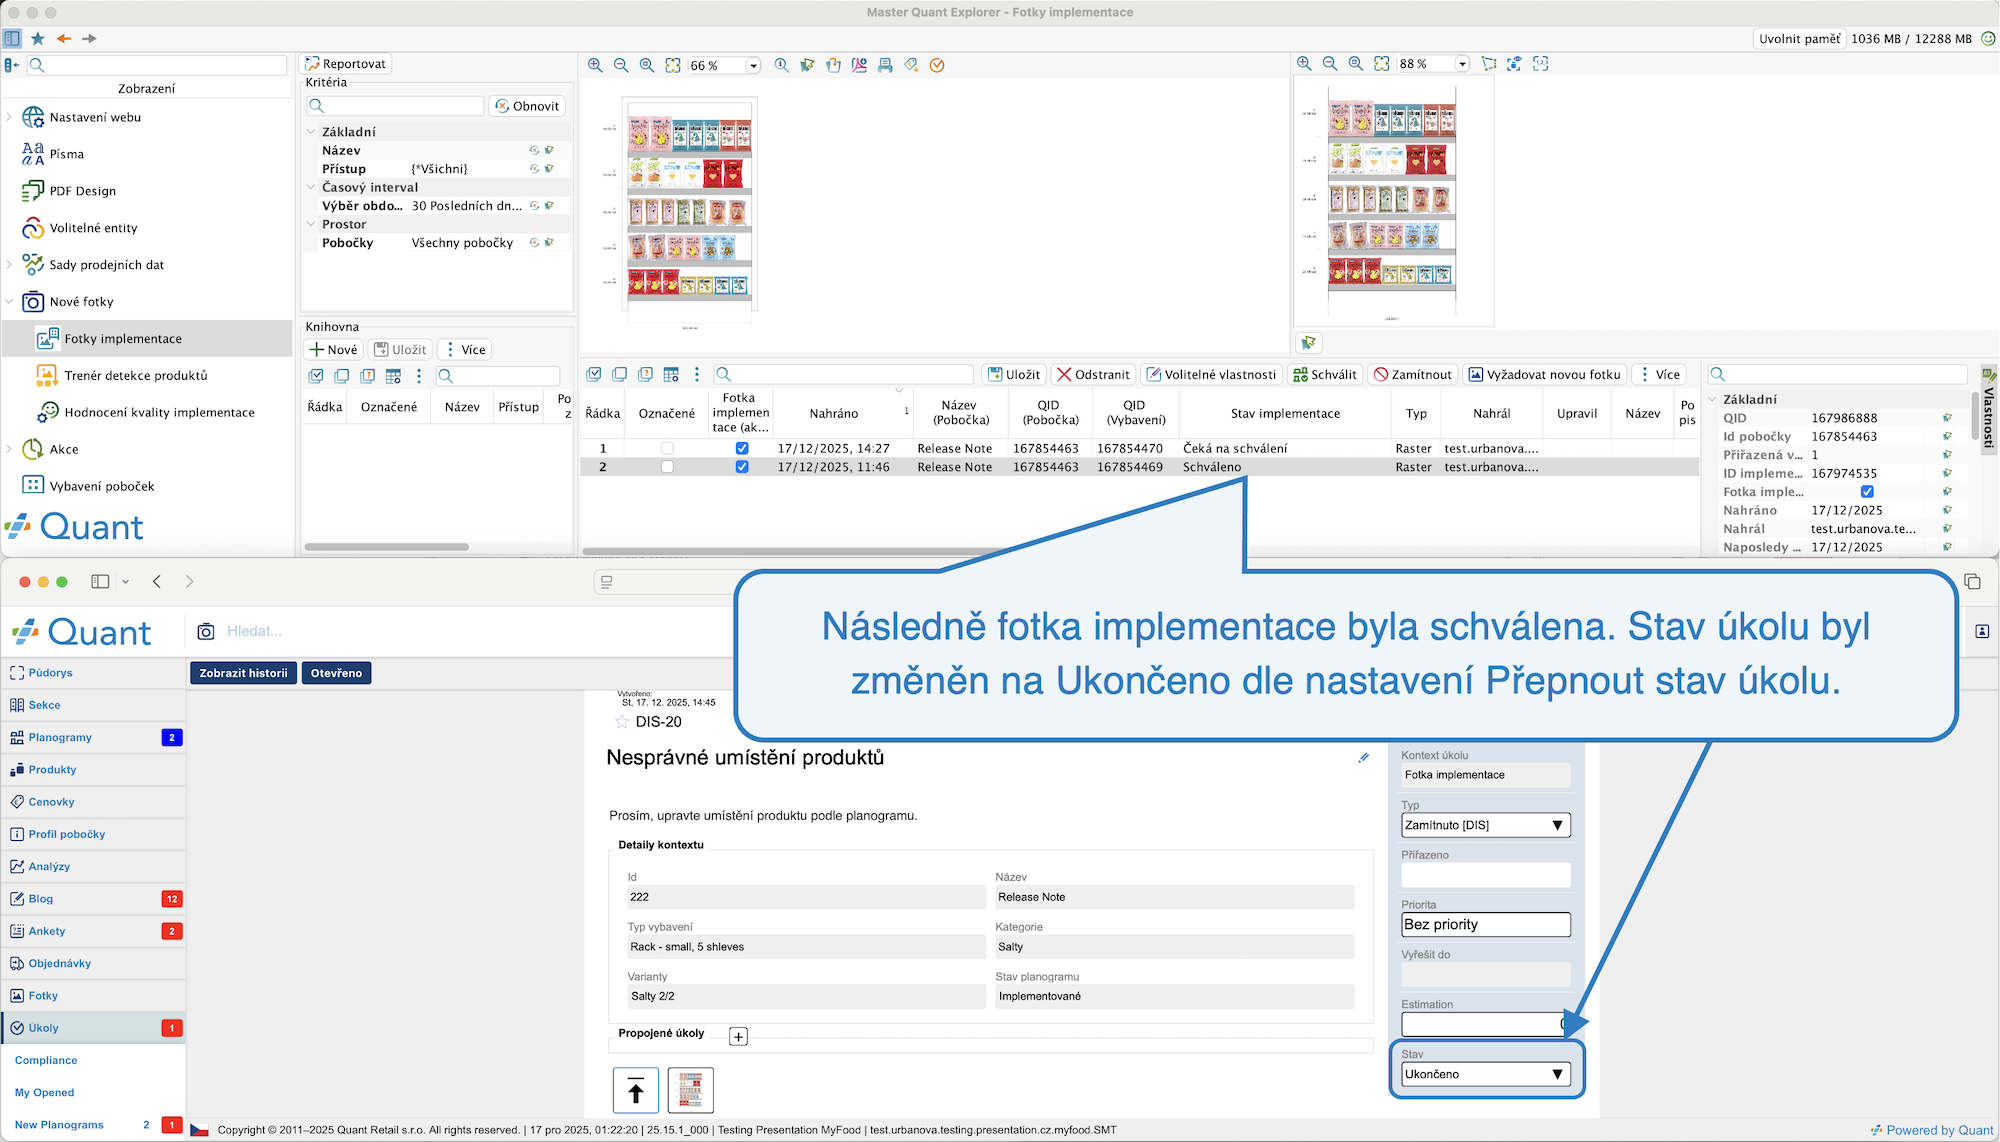The width and height of the screenshot is (2000, 1142).
Task: Click the Knihovna panel horizontal scrollbar
Action: tap(387, 547)
